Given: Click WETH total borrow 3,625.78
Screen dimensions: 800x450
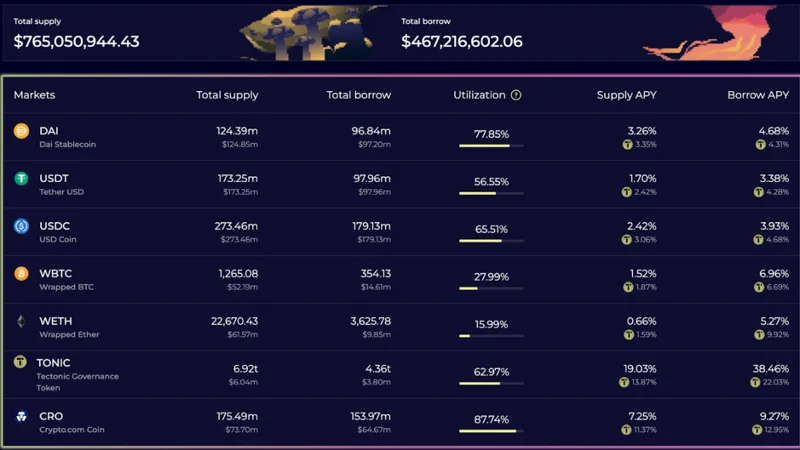Looking at the screenshot, I should click(370, 321).
